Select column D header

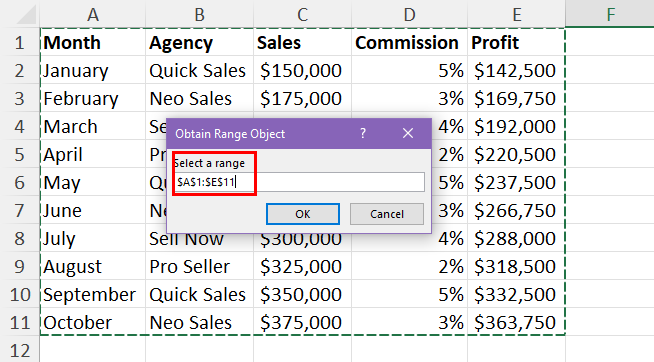[x=409, y=14]
